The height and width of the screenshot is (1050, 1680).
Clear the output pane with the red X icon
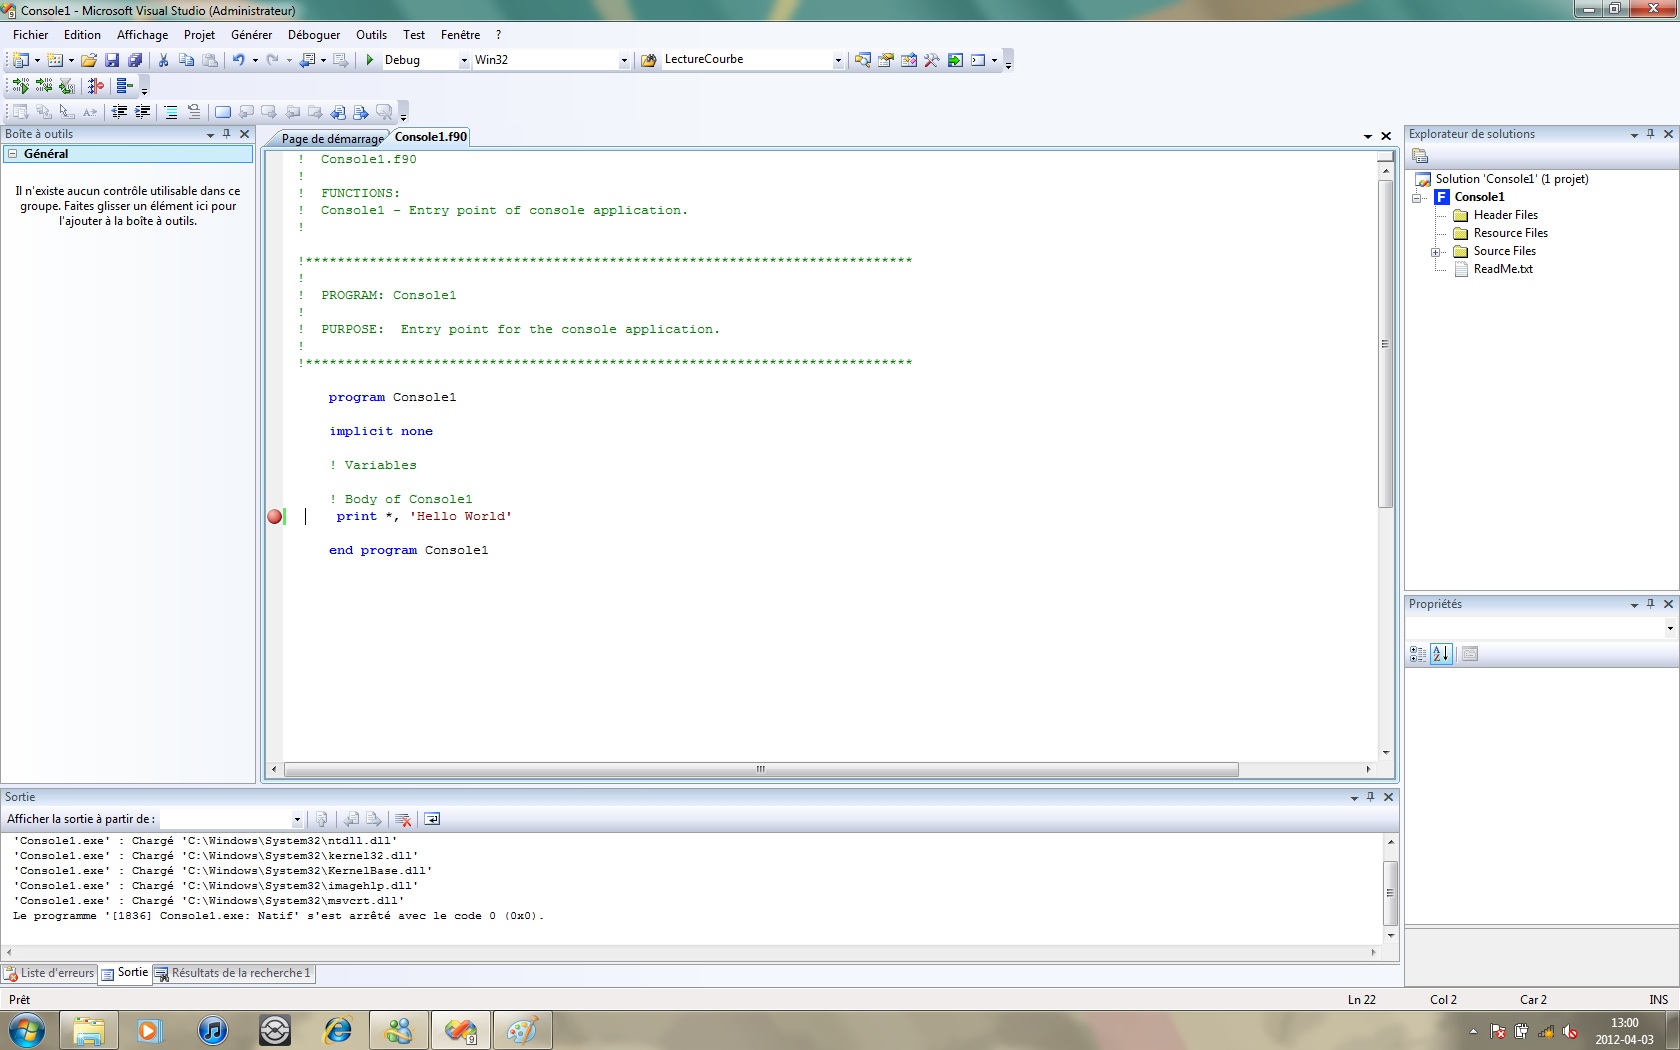(x=403, y=819)
